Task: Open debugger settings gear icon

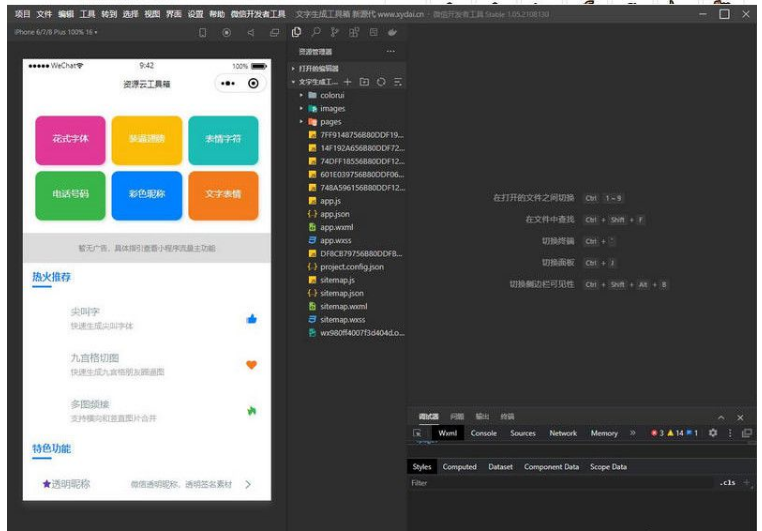Action: point(713,433)
